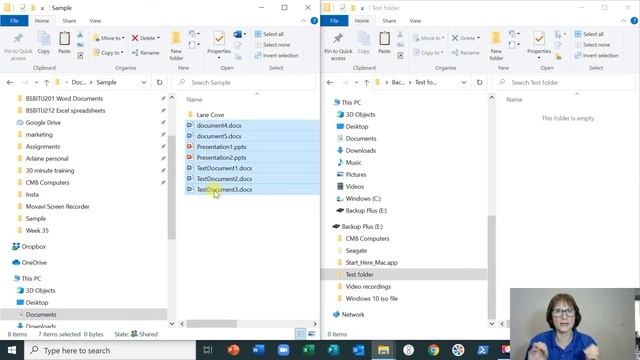Click Select none in Sample window
This screenshot has height=360, width=640.
pyautogui.click(x=272, y=45)
